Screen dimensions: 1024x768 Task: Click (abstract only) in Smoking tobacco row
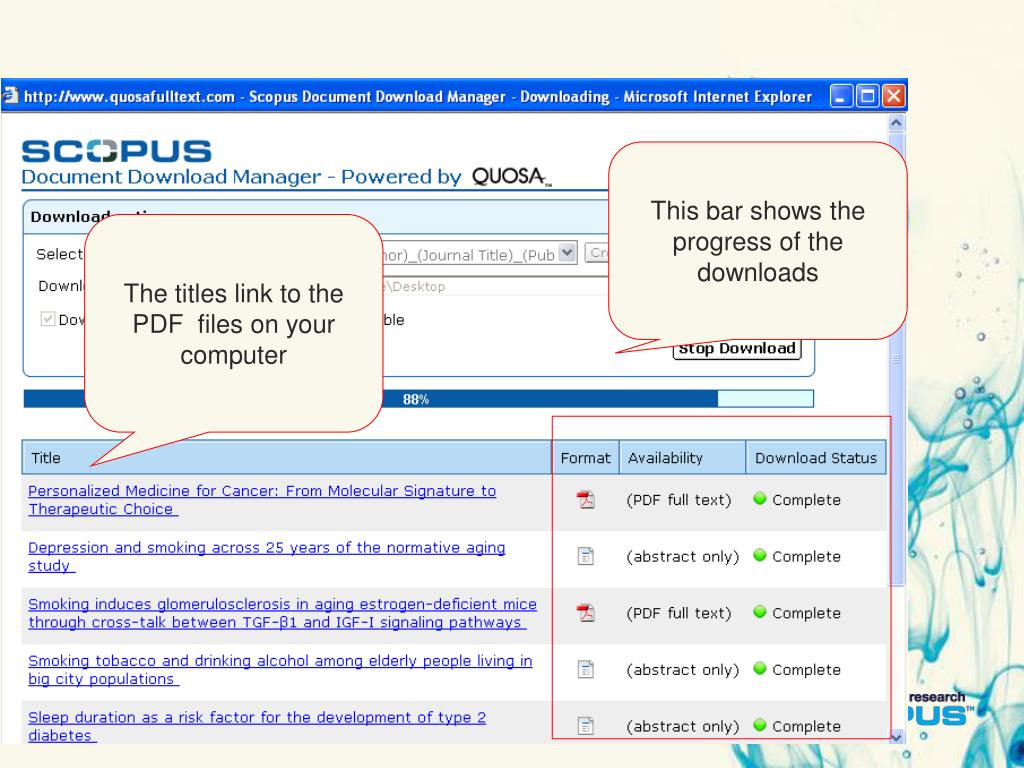pyautogui.click(x=682, y=670)
